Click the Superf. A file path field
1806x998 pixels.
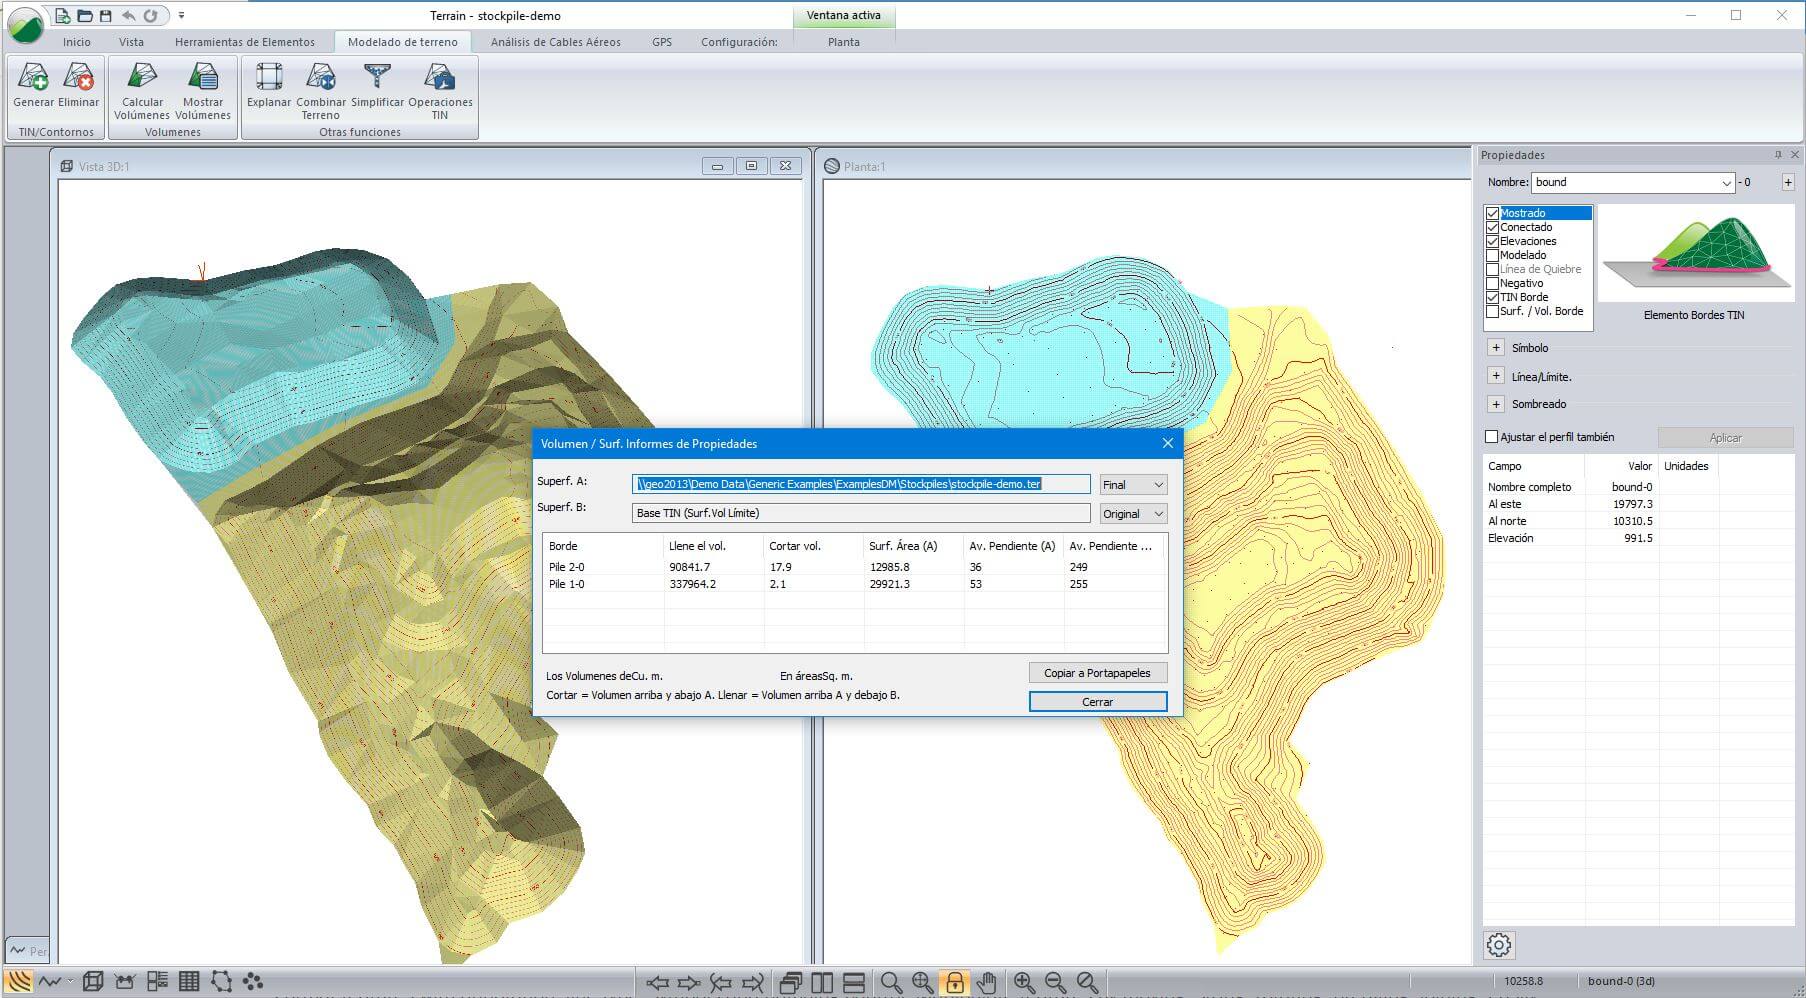(x=861, y=484)
